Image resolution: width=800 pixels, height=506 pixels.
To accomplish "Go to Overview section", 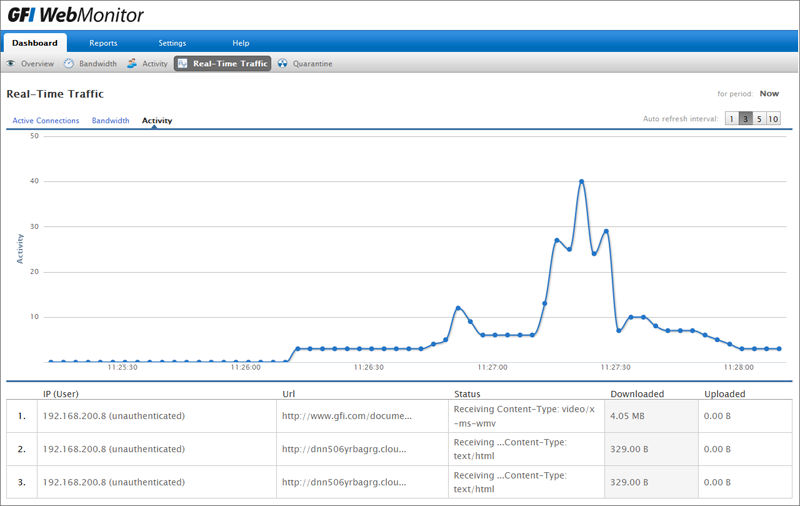I will (37, 64).
